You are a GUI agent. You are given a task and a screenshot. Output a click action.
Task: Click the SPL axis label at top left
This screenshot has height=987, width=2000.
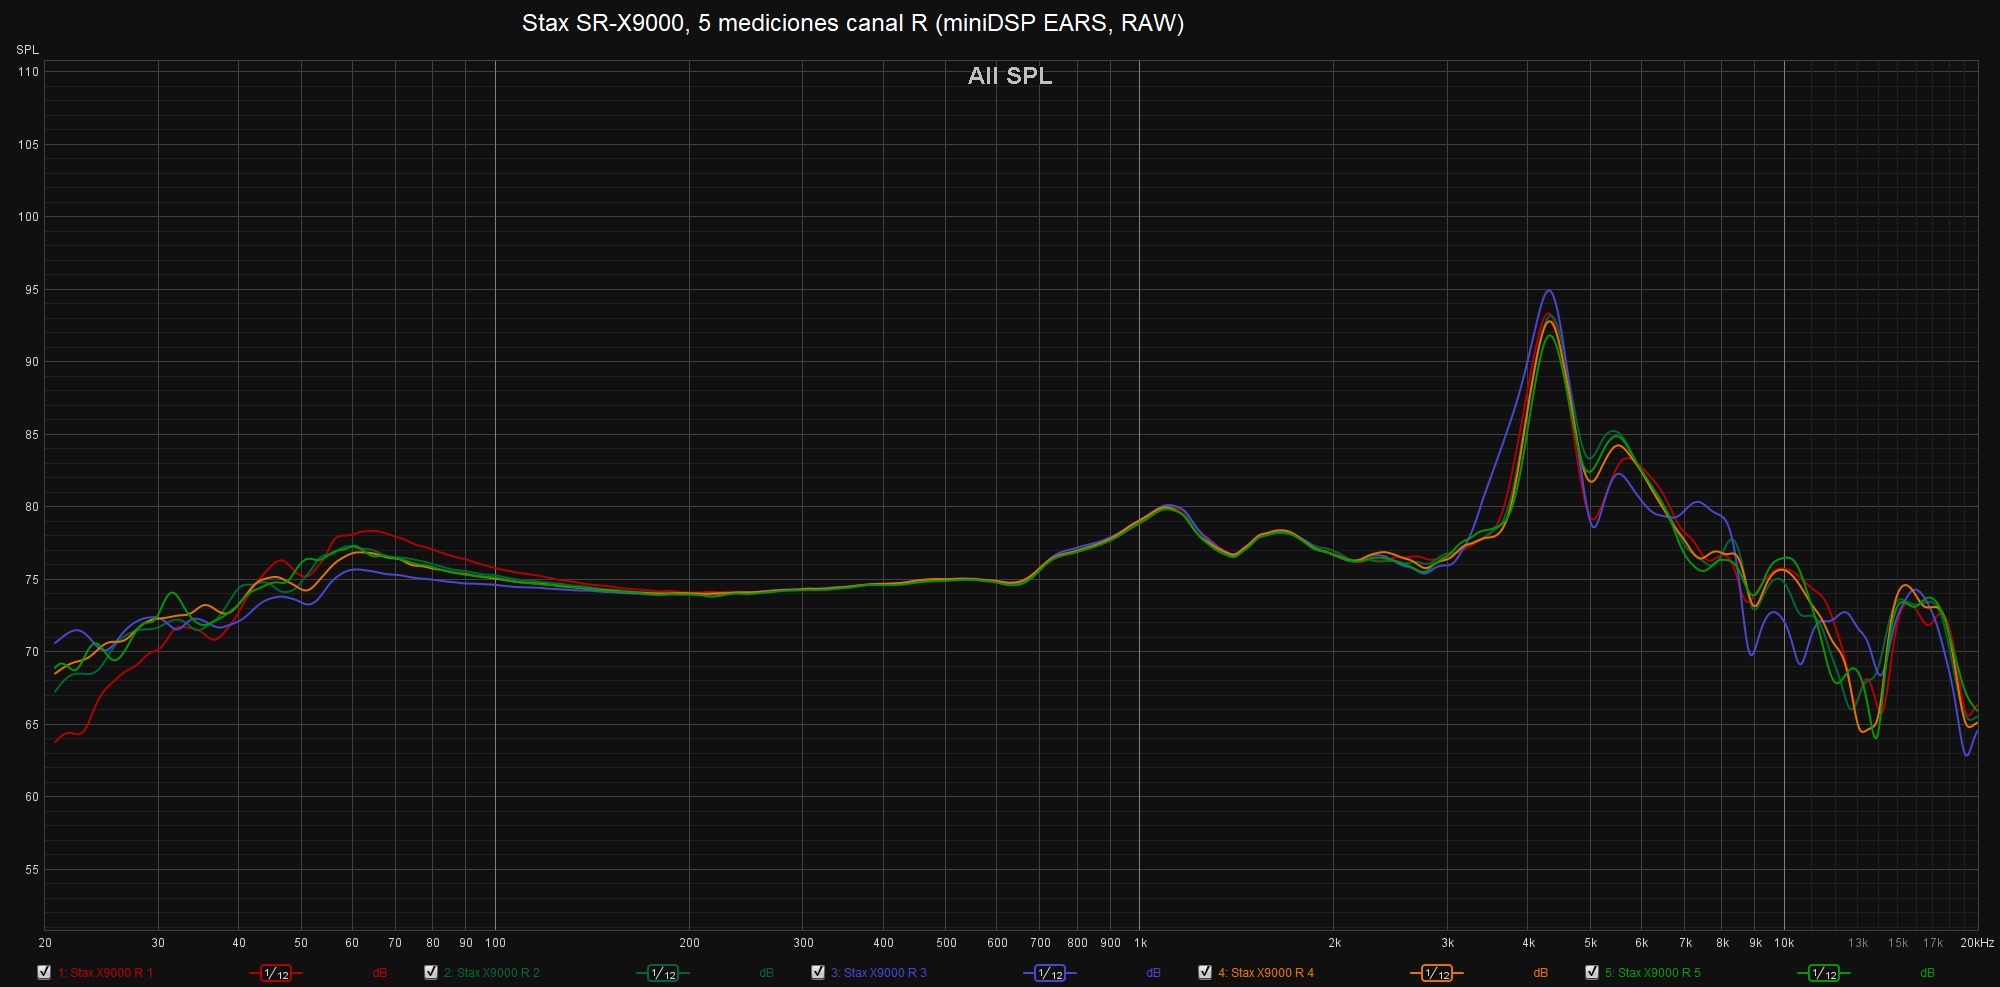tap(27, 50)
